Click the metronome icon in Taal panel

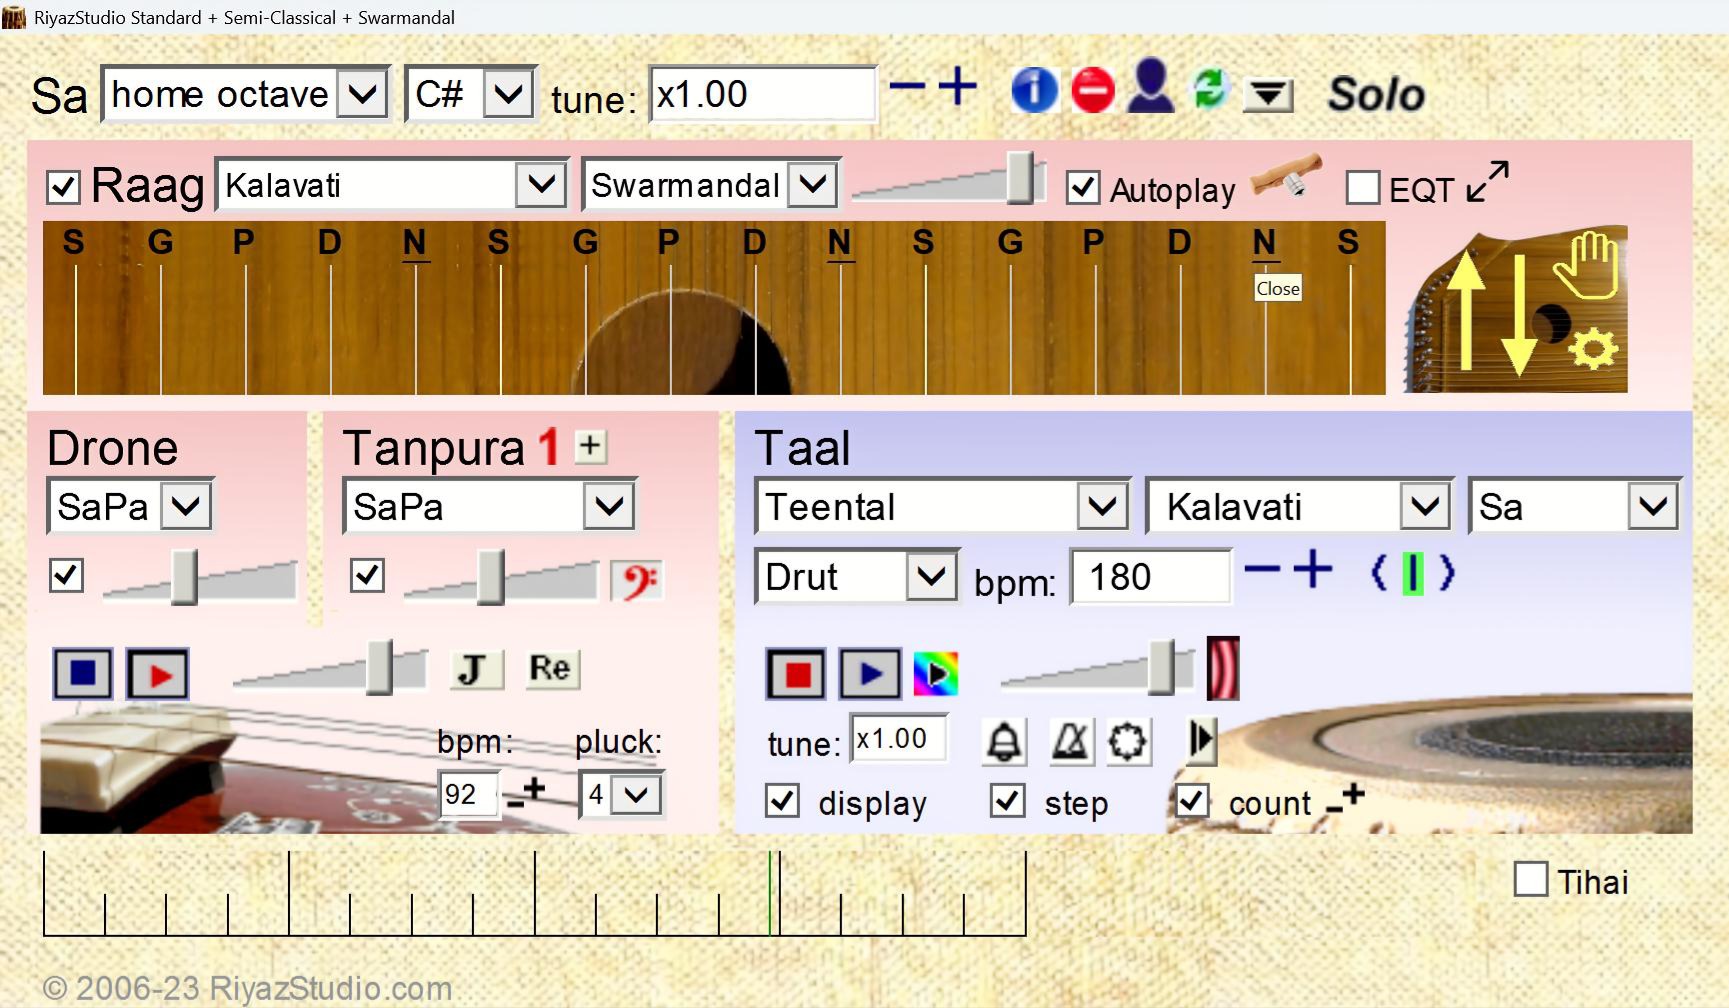pyautogui.click(x=1070, y=742)
